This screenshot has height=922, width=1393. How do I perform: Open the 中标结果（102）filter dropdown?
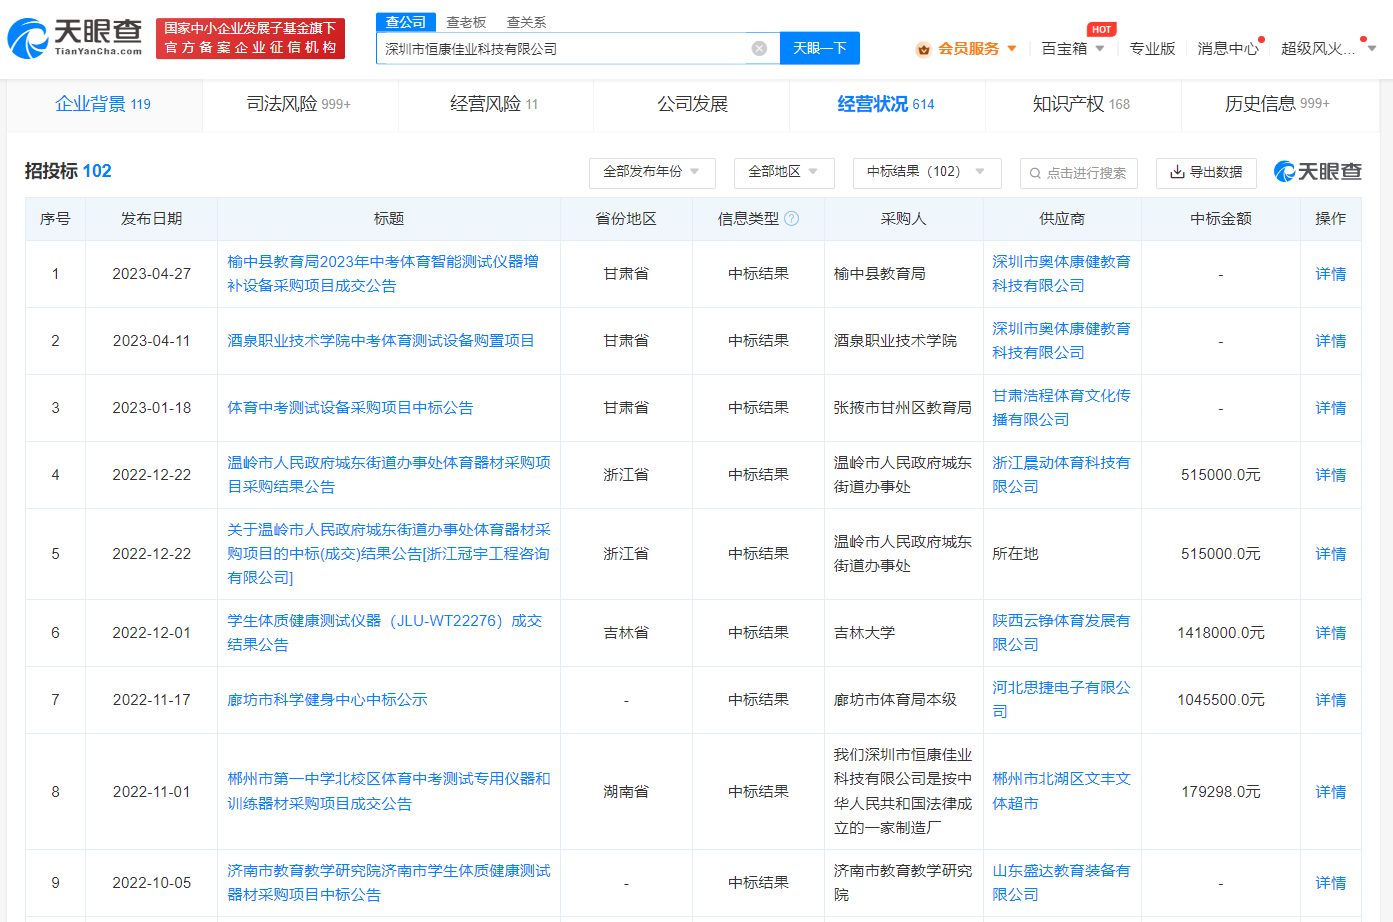927,172
